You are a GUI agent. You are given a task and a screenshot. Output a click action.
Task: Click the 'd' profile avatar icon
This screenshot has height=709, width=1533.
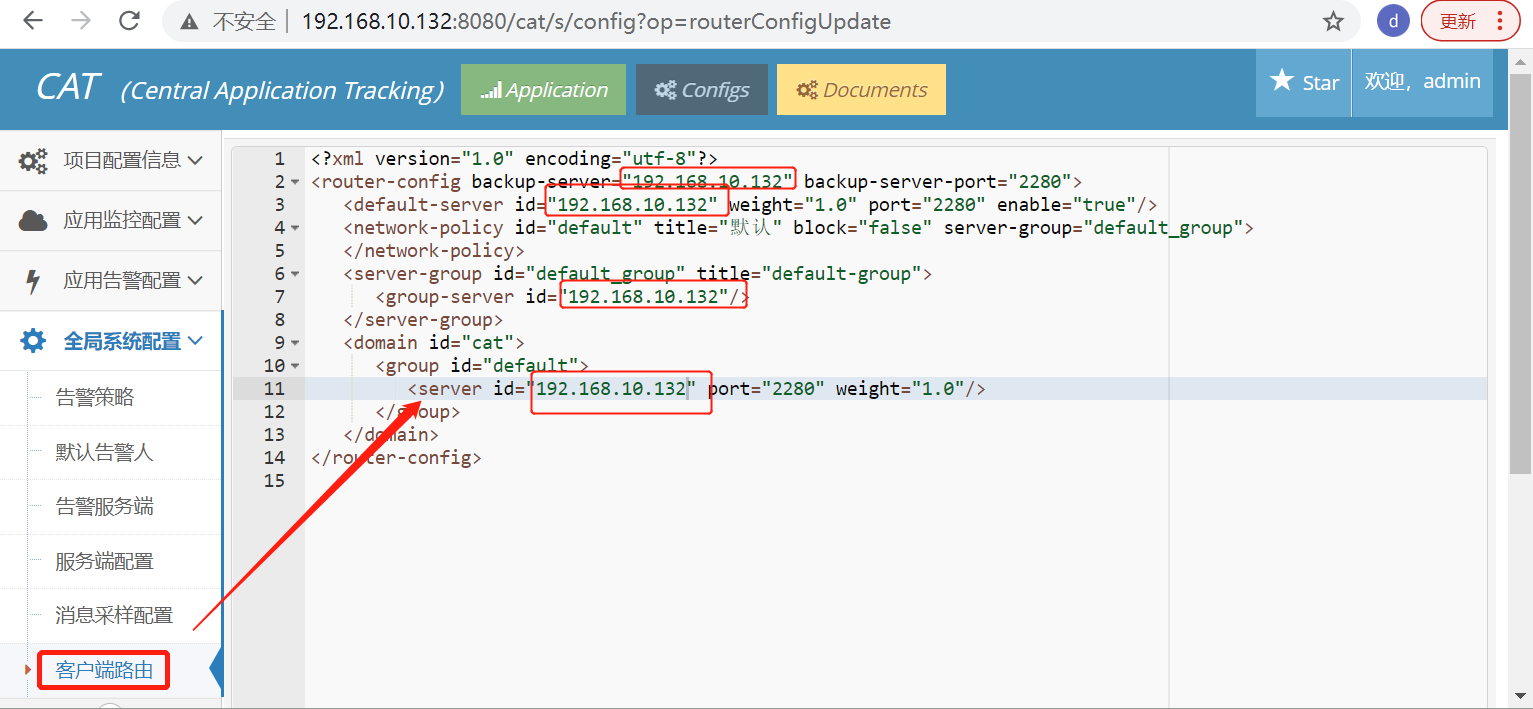tap(1392, 20)
